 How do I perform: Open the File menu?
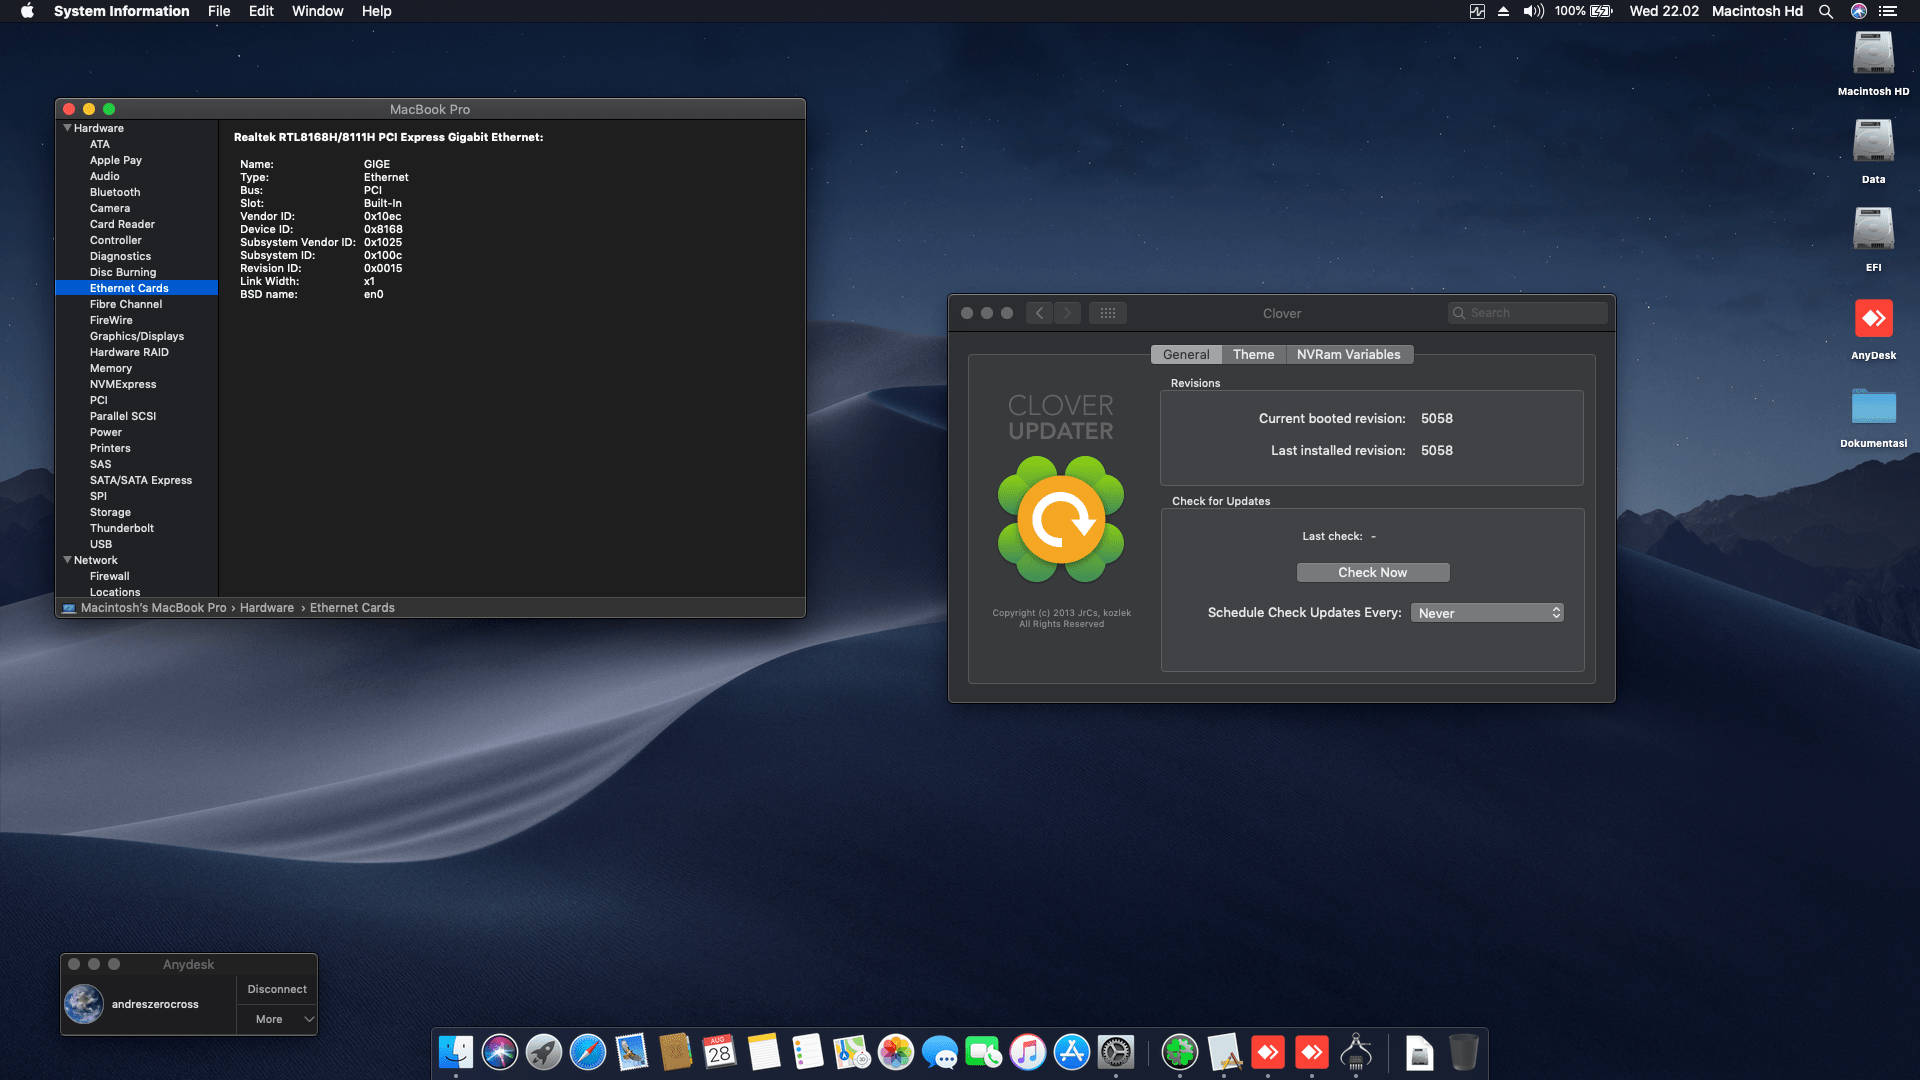pos(219,11)
